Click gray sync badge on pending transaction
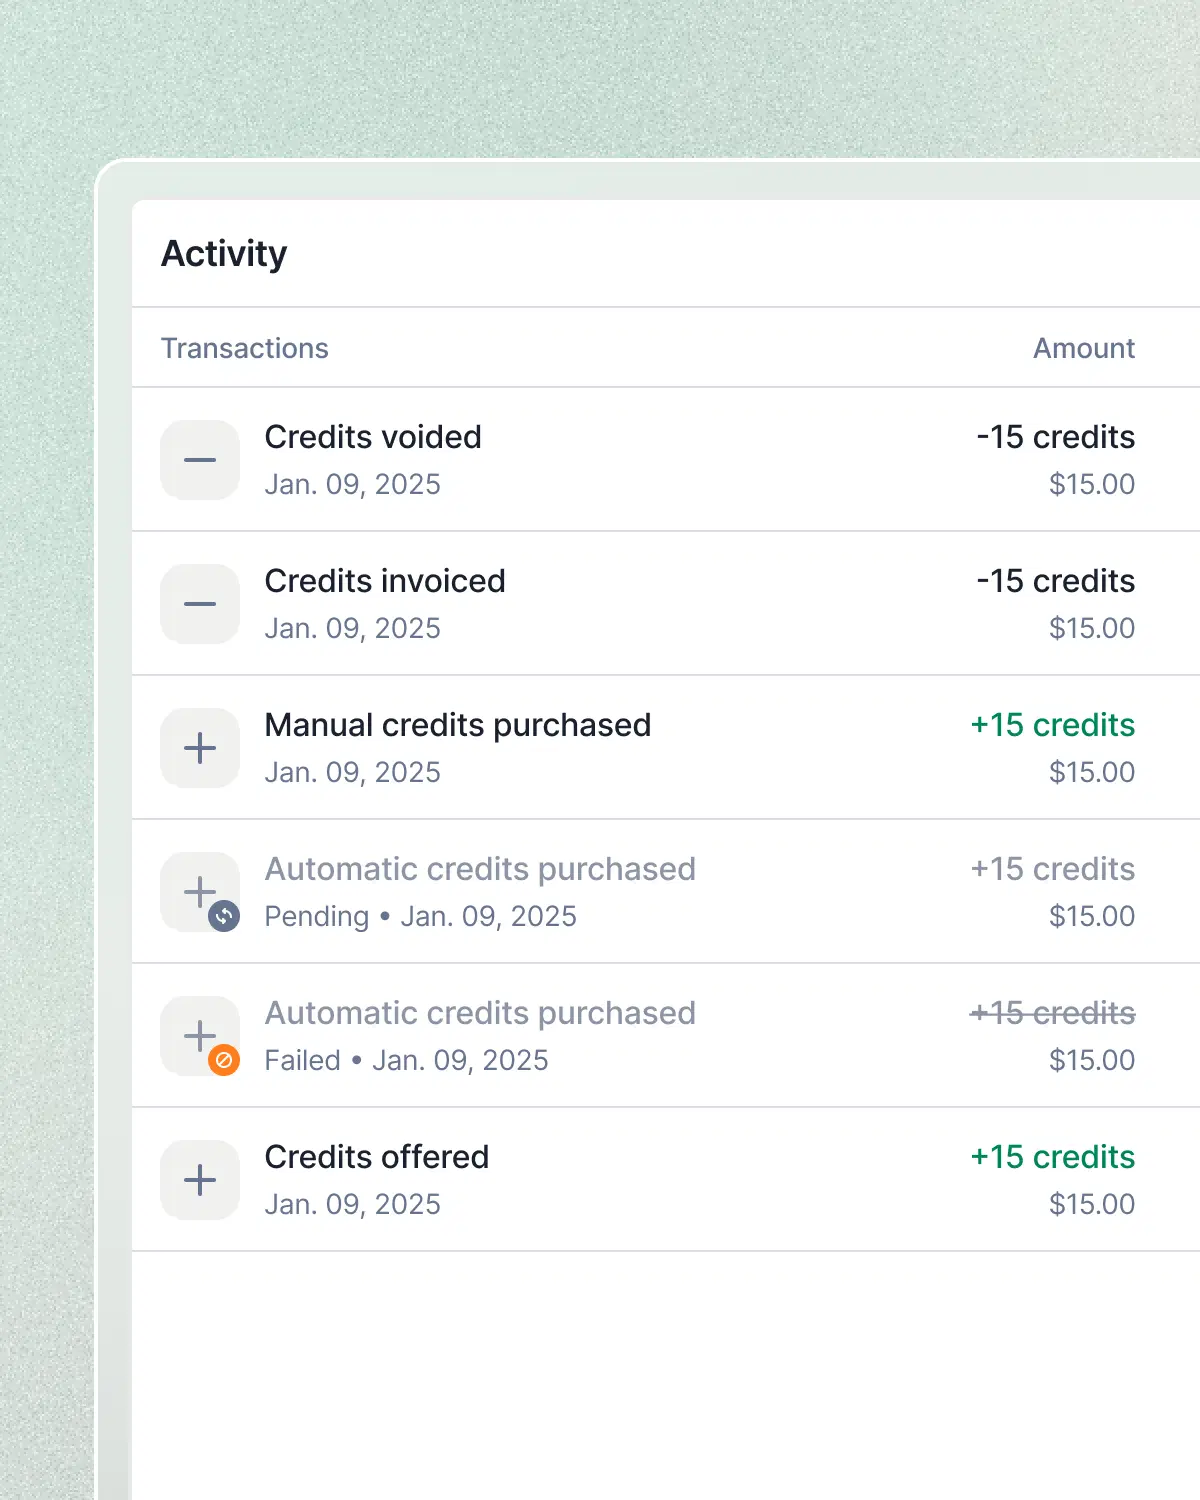 tap(224, 916)
